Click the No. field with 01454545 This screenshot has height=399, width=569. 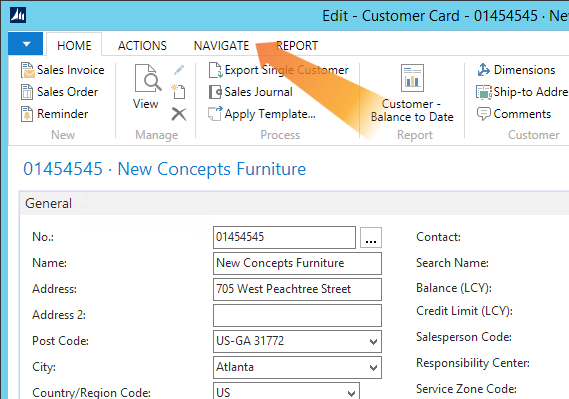point(284,237)
